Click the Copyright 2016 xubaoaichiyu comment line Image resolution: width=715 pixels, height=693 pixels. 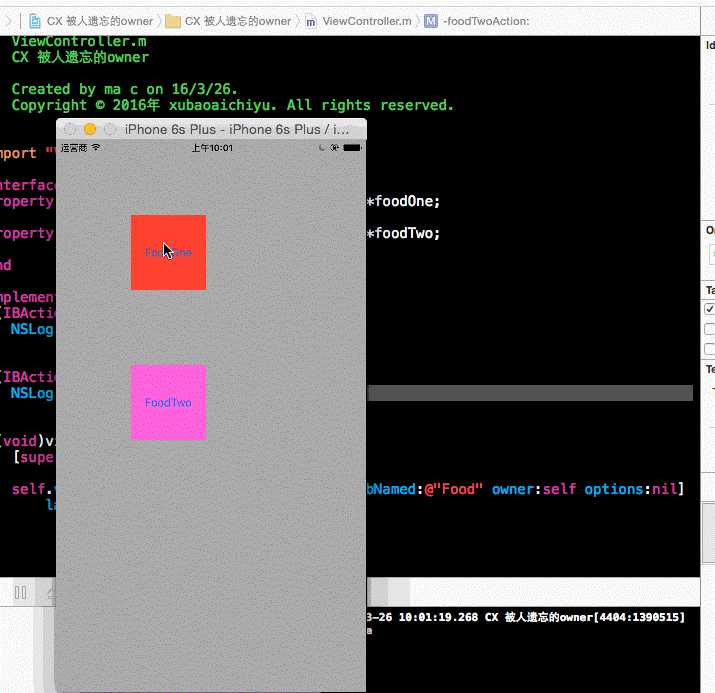(233, 105)
